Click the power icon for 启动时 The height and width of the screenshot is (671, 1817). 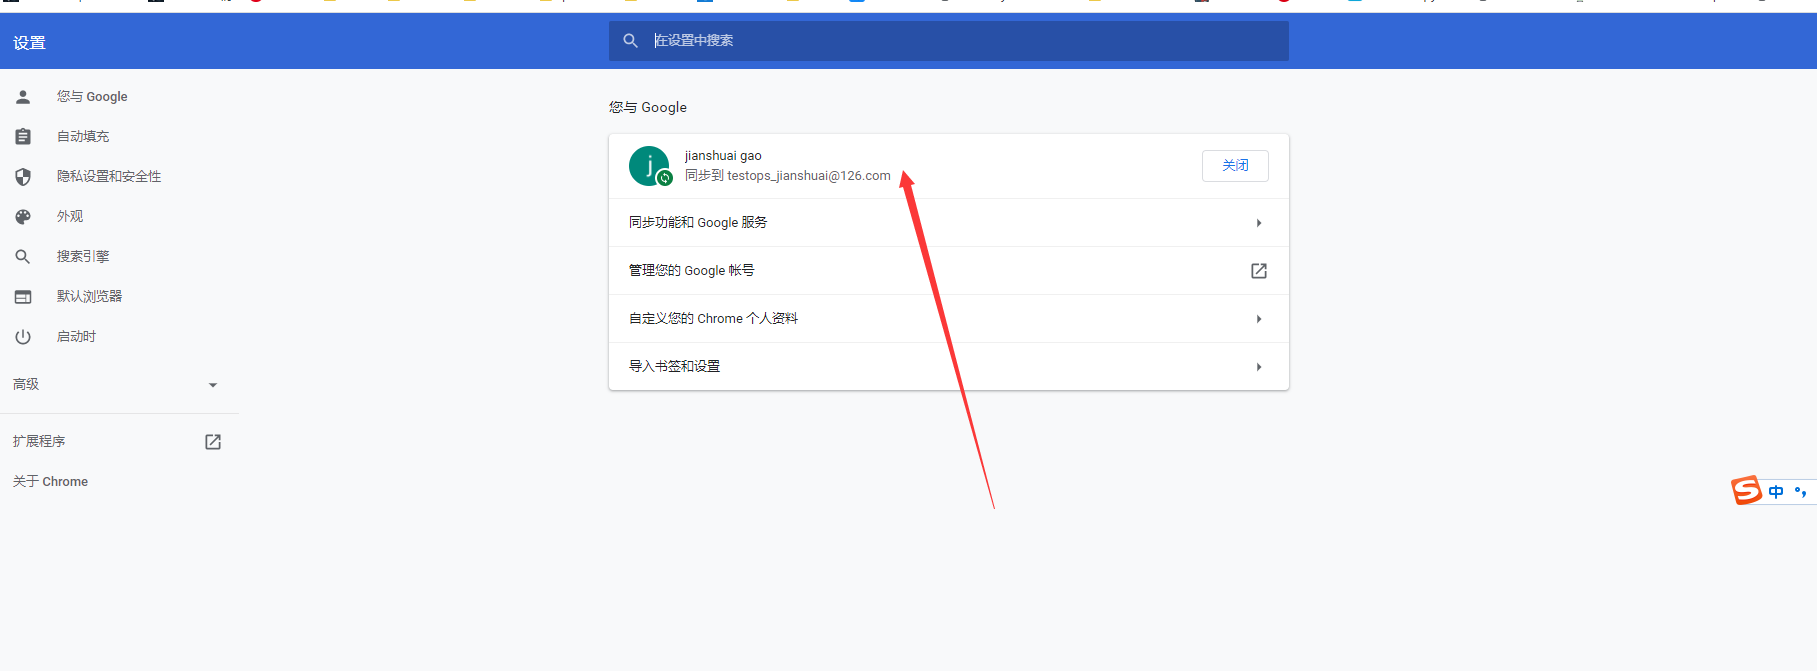[x=23, y=337]
